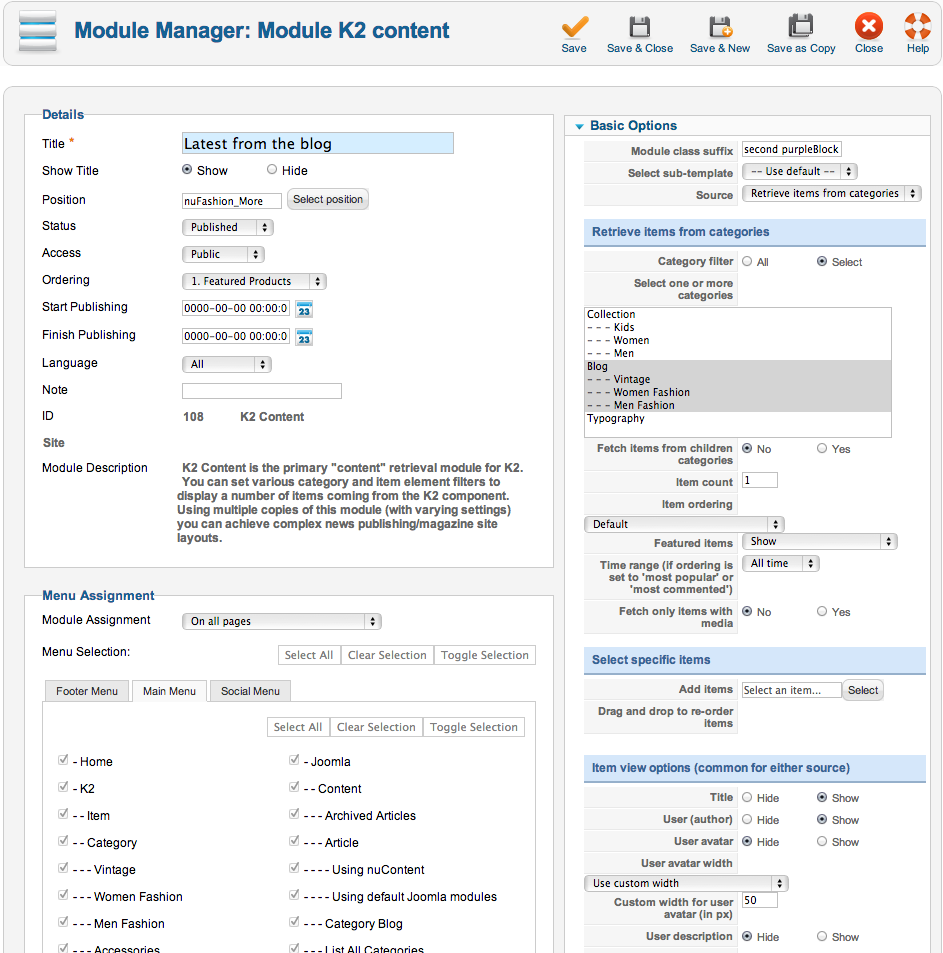Open Ordering dropdown 'Featured Products'
Viewport: 943px width, 953px height.
coord(254,281)
